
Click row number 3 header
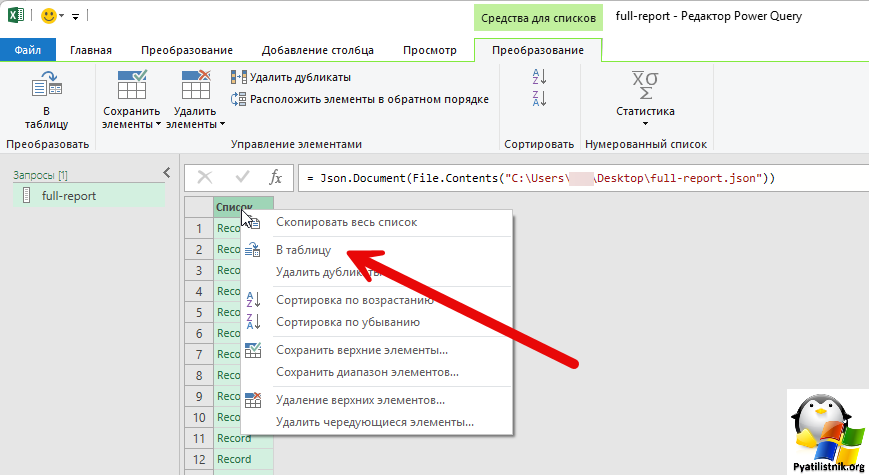(x=199, y=270)
